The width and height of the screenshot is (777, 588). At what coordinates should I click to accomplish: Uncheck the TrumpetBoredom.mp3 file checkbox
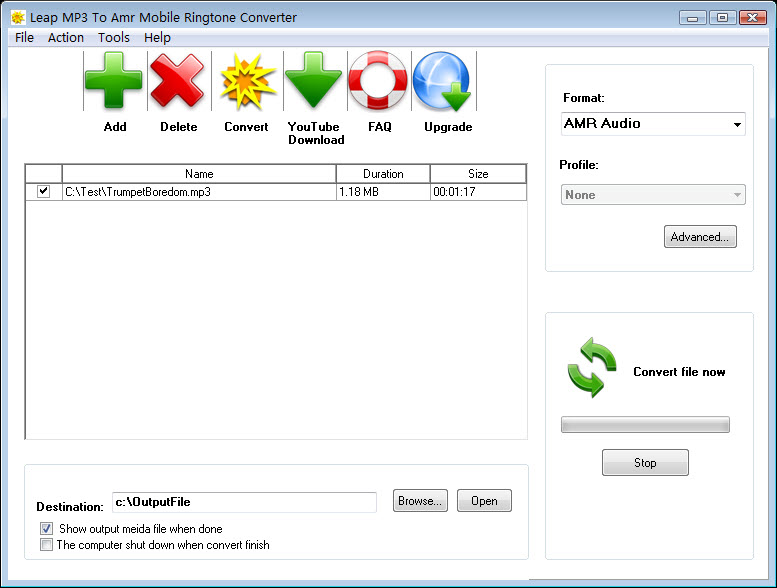(44, 191)
